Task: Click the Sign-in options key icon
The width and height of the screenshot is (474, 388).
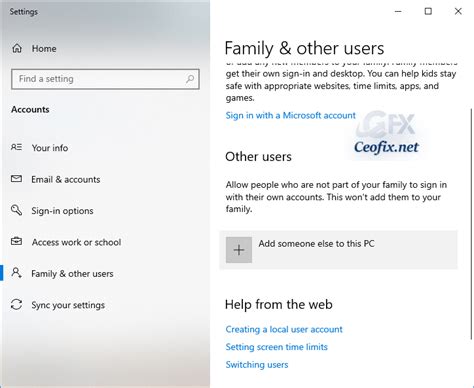Action: point(16,210)
